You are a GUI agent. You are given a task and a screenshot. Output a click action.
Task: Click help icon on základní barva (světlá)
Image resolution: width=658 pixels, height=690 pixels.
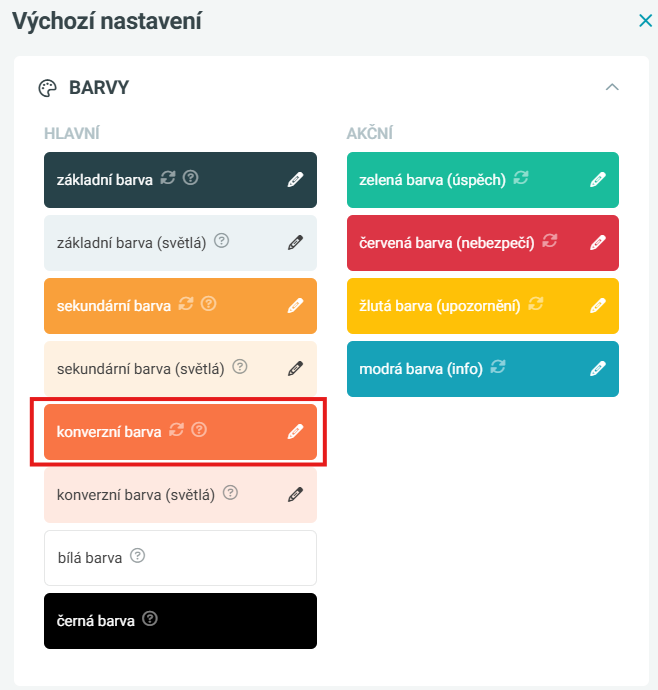click(x=222, y=241)
